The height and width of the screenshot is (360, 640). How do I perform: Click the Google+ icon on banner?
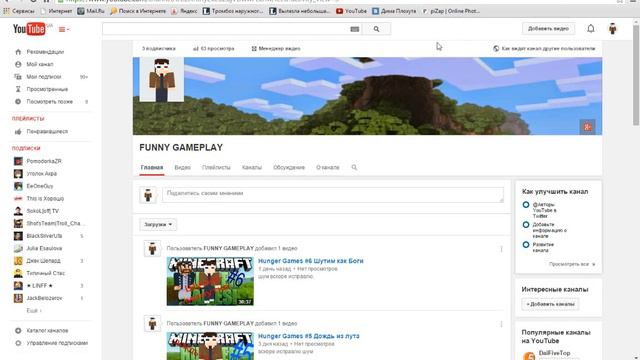[587, 127]
